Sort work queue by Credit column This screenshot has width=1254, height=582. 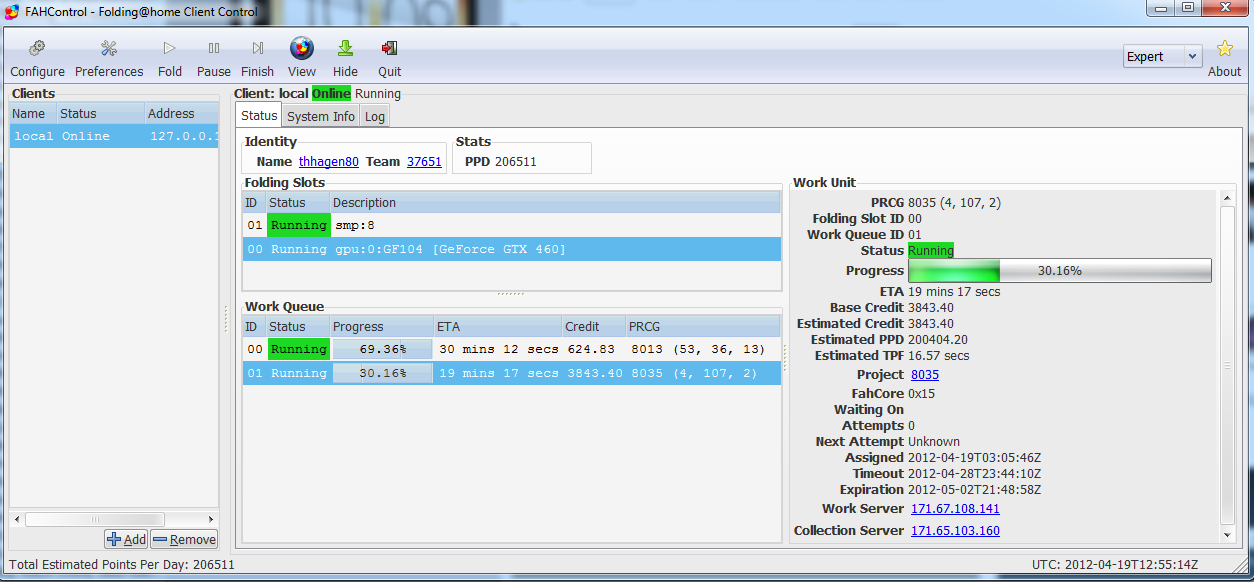point(593,327)
